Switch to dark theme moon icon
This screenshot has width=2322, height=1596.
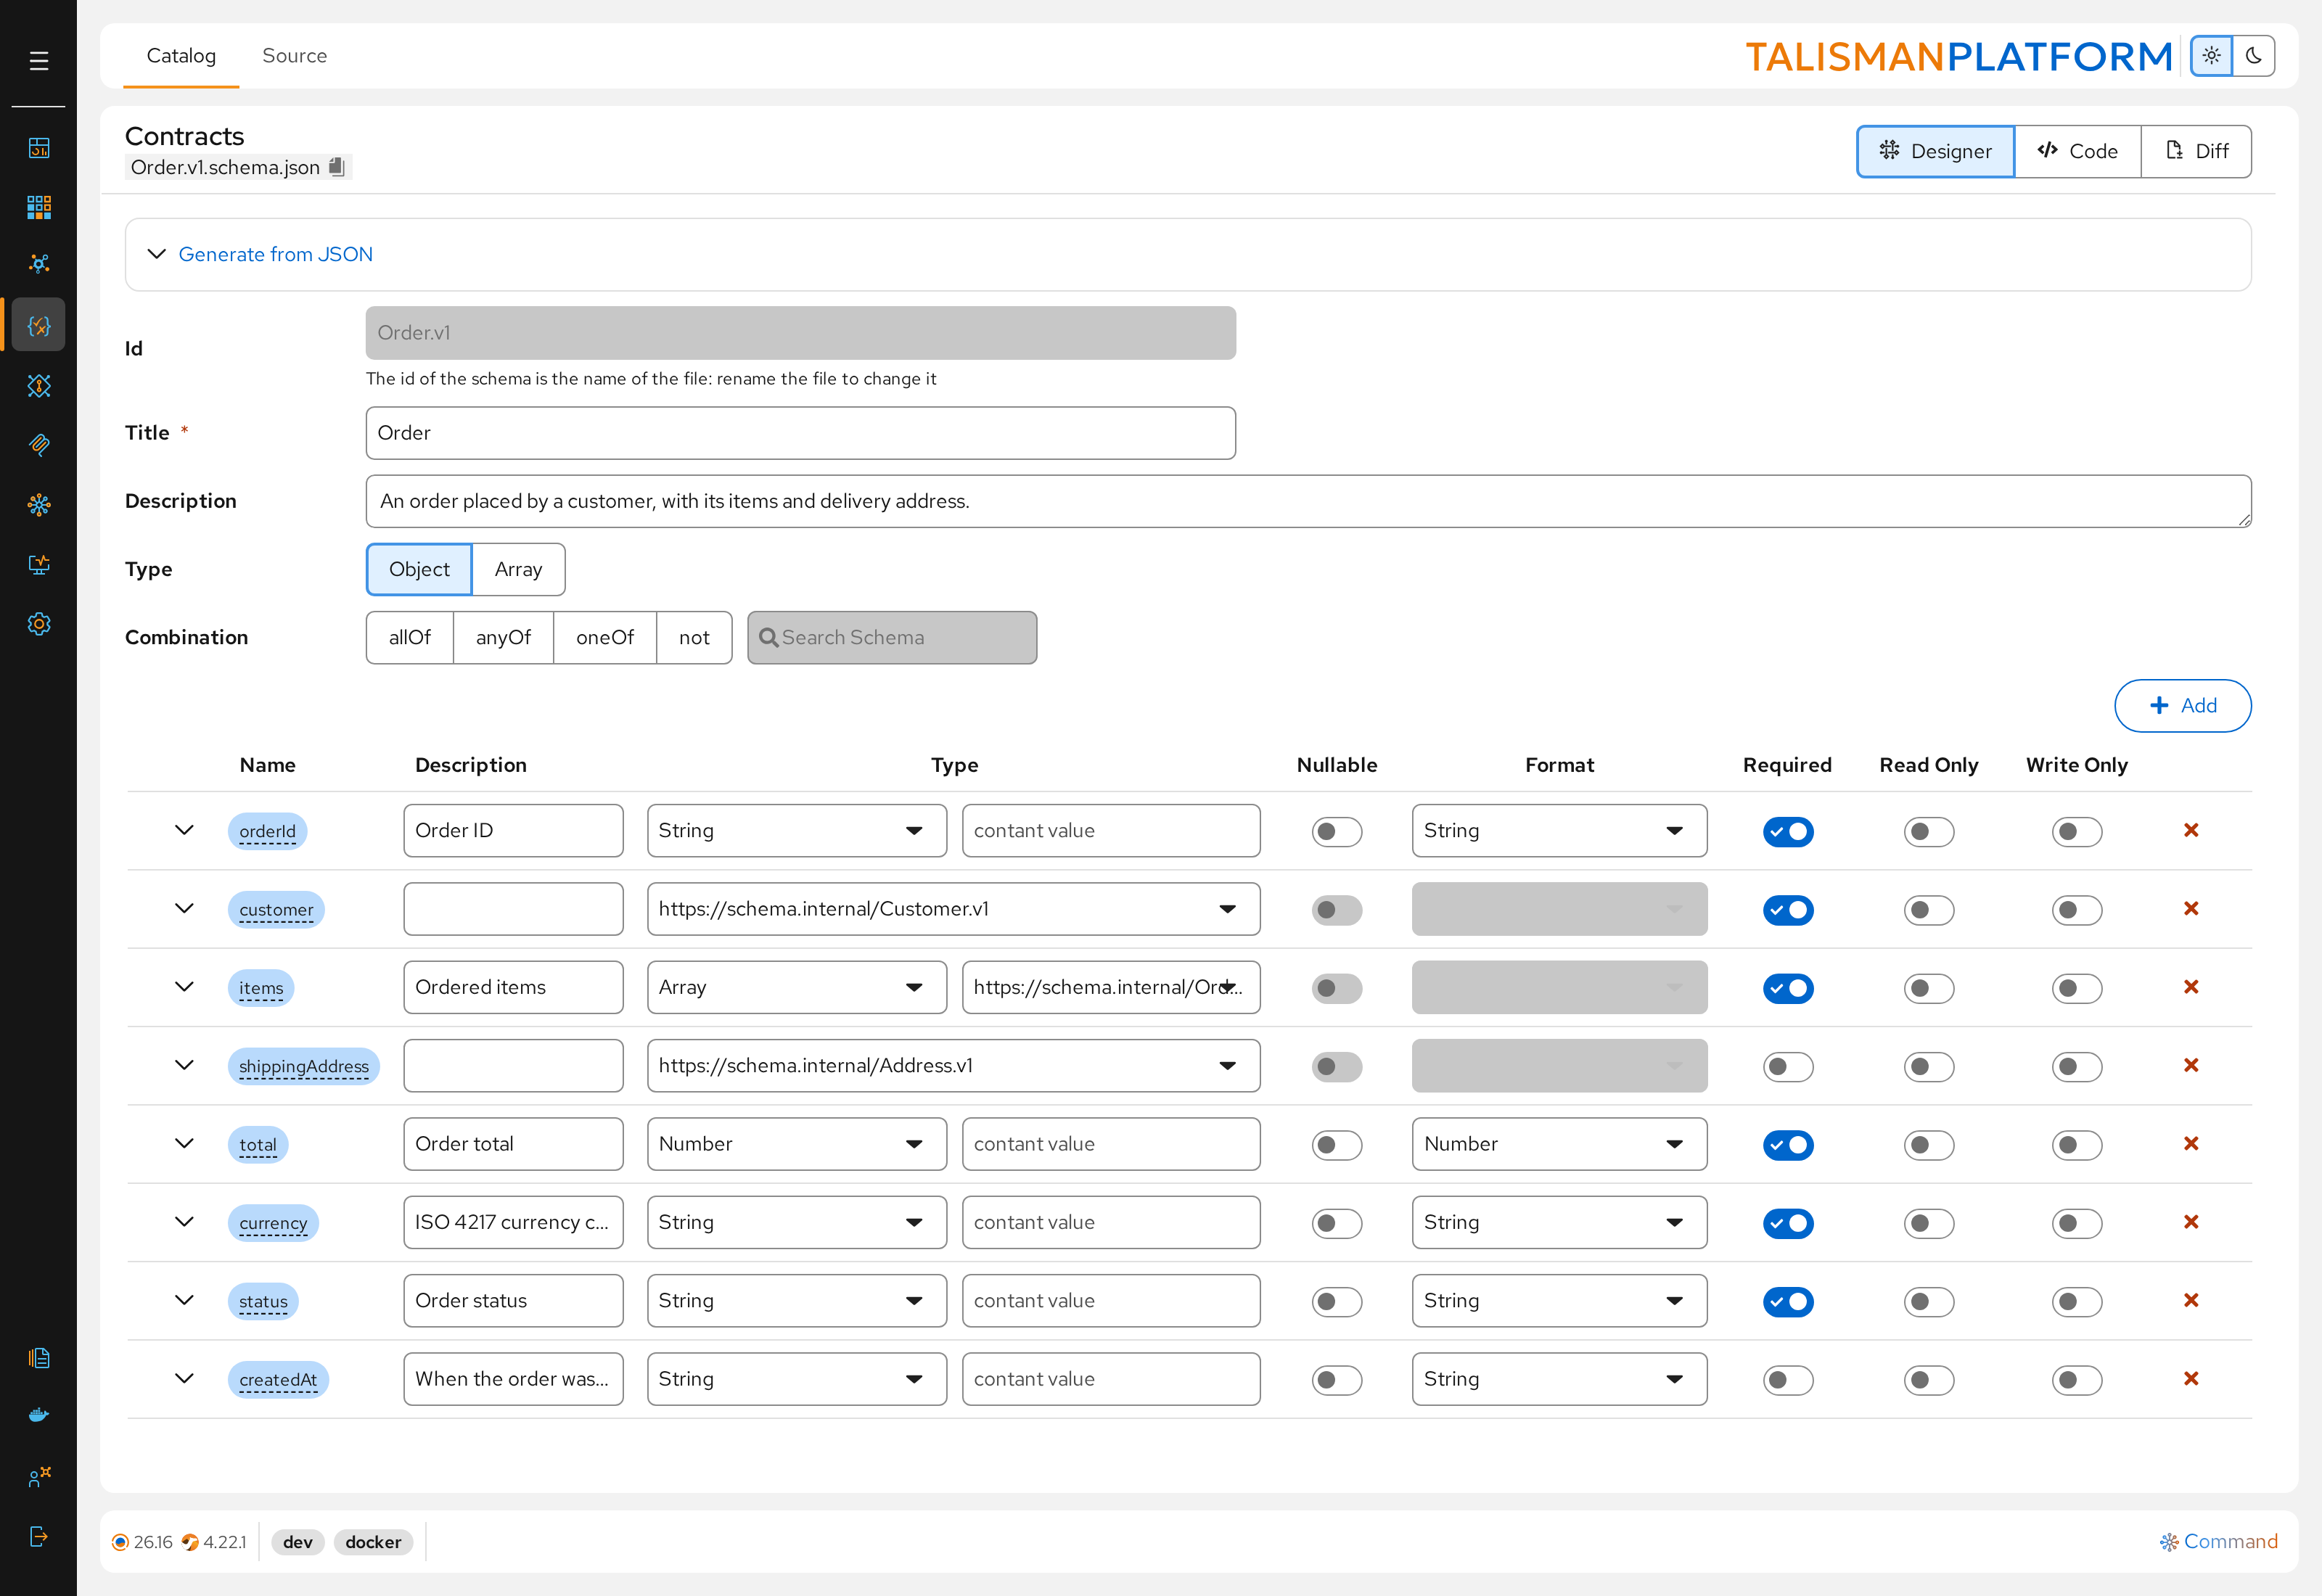click(x=2254, y=56)
